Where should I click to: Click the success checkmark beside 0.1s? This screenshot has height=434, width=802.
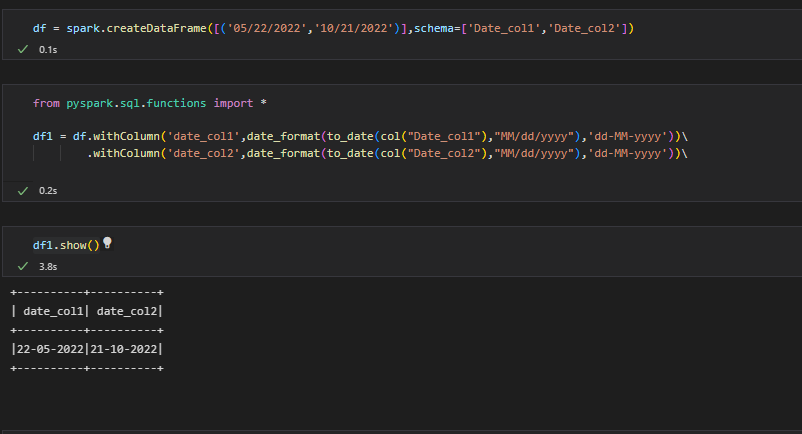23,50
